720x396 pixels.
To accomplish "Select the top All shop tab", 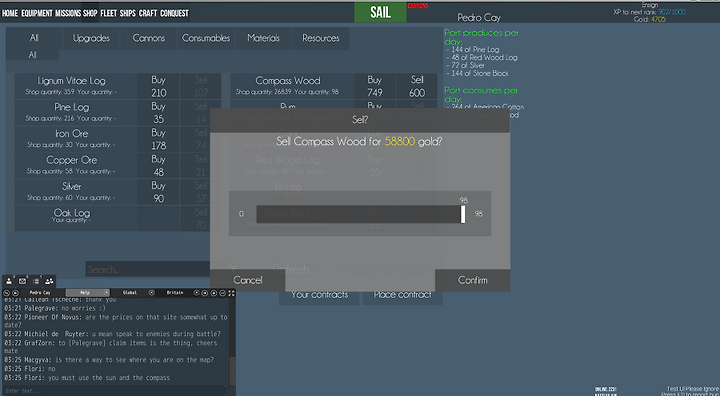I will (x=34, y=38).
